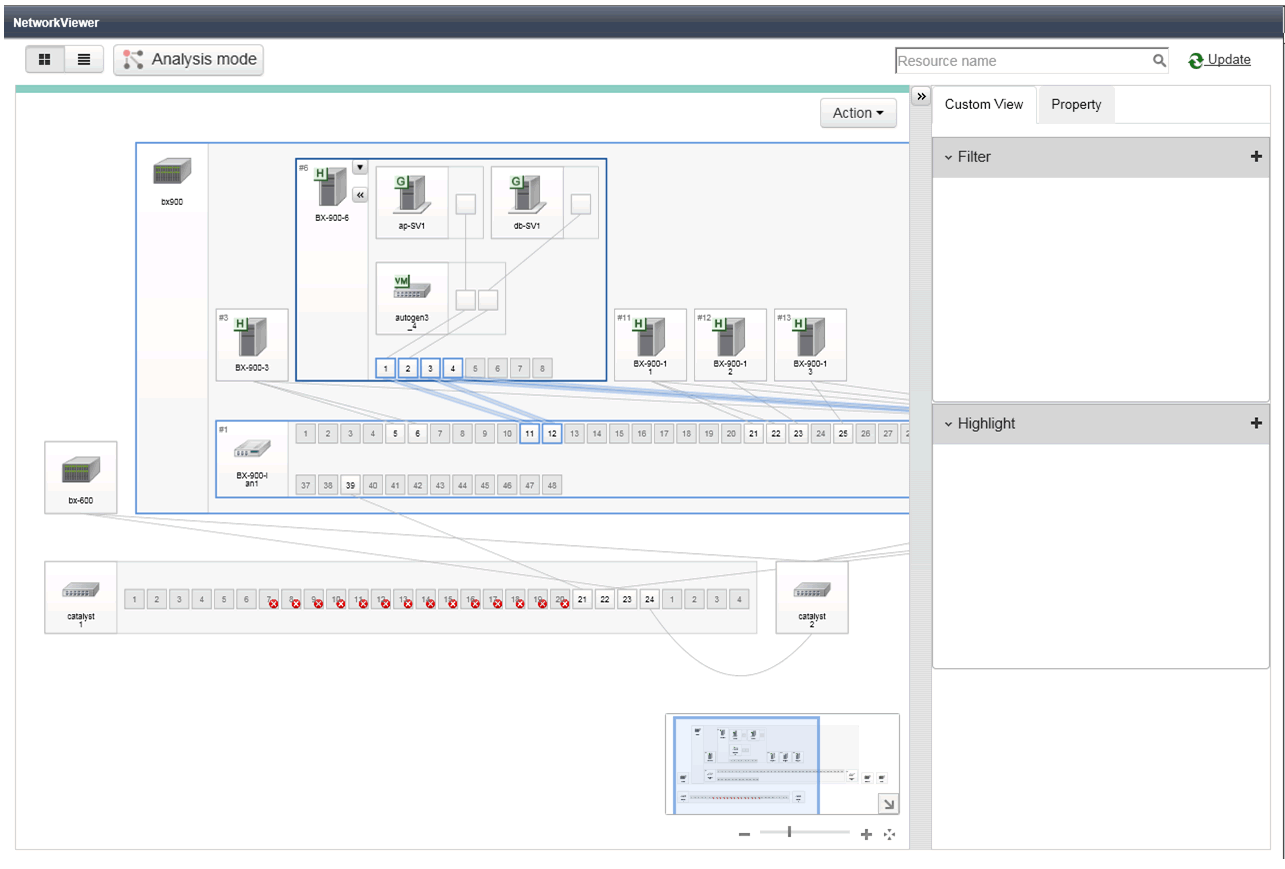The image size is (1285, 869).
Task: Select the bx-600 chassis icon
Action: pyautogui.click(x=80, y=470)
